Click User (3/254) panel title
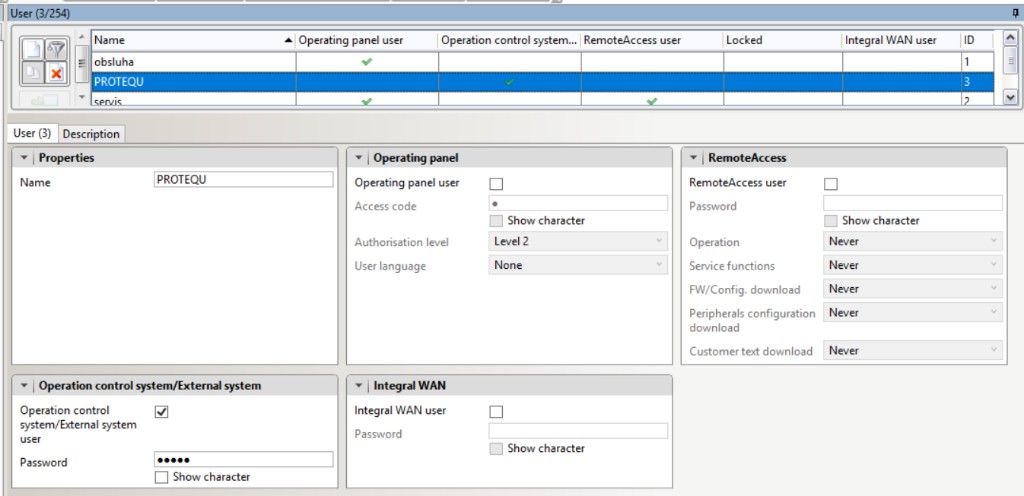Viewport: 1024px width, 496px height. pyautogui.click(x=40, y=13)
